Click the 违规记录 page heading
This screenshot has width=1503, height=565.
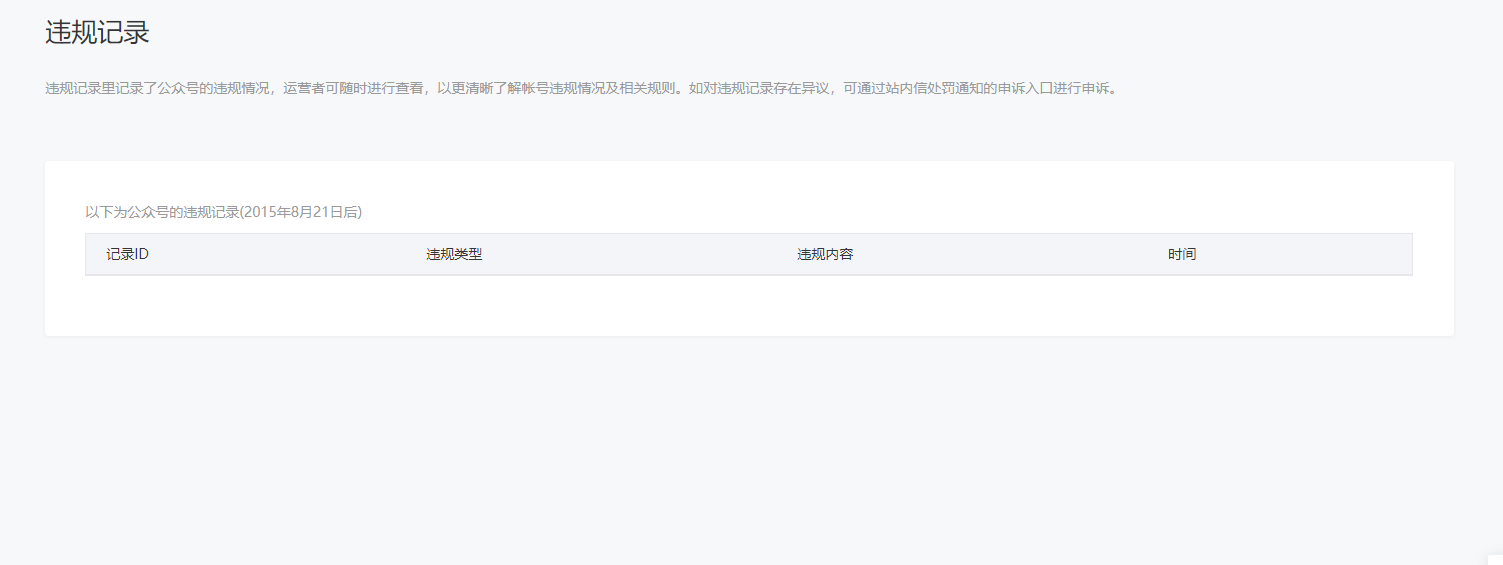(x=97, y=32)
